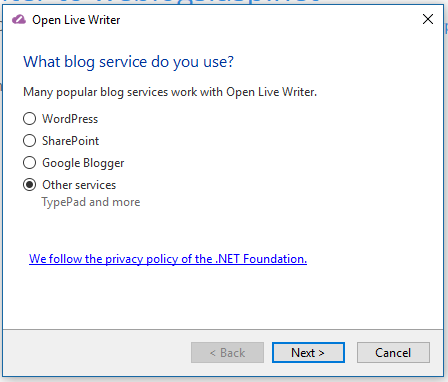The width and height of the screenshot is (448, 382).
Task: Click the 'What blog service do you use?' heading
Action: [129, 62]
